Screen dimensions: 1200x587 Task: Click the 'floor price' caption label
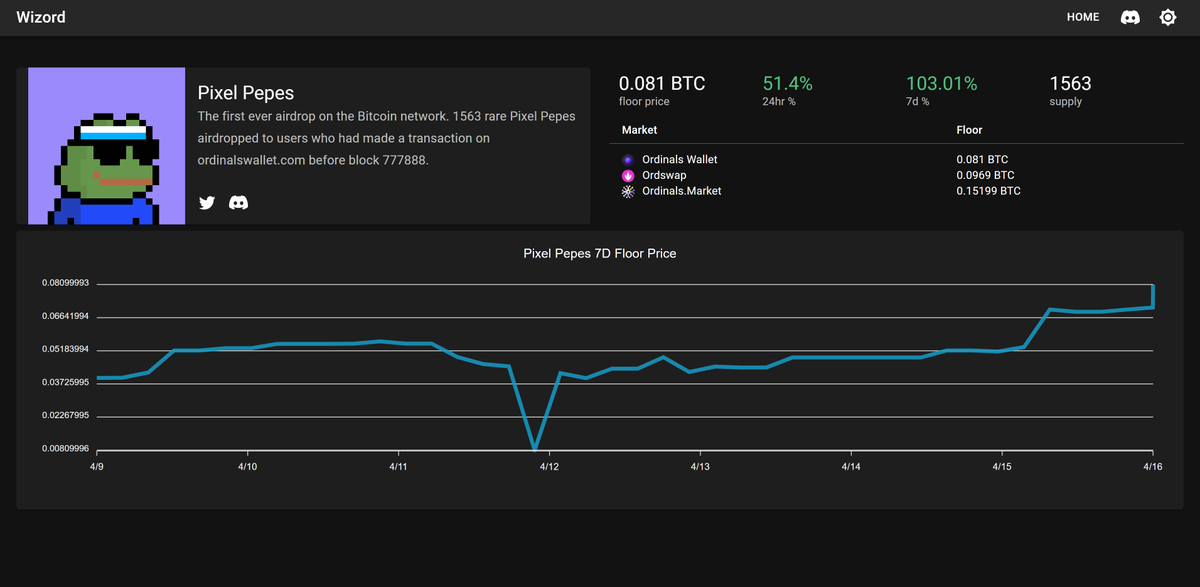(x=644, y=102)
